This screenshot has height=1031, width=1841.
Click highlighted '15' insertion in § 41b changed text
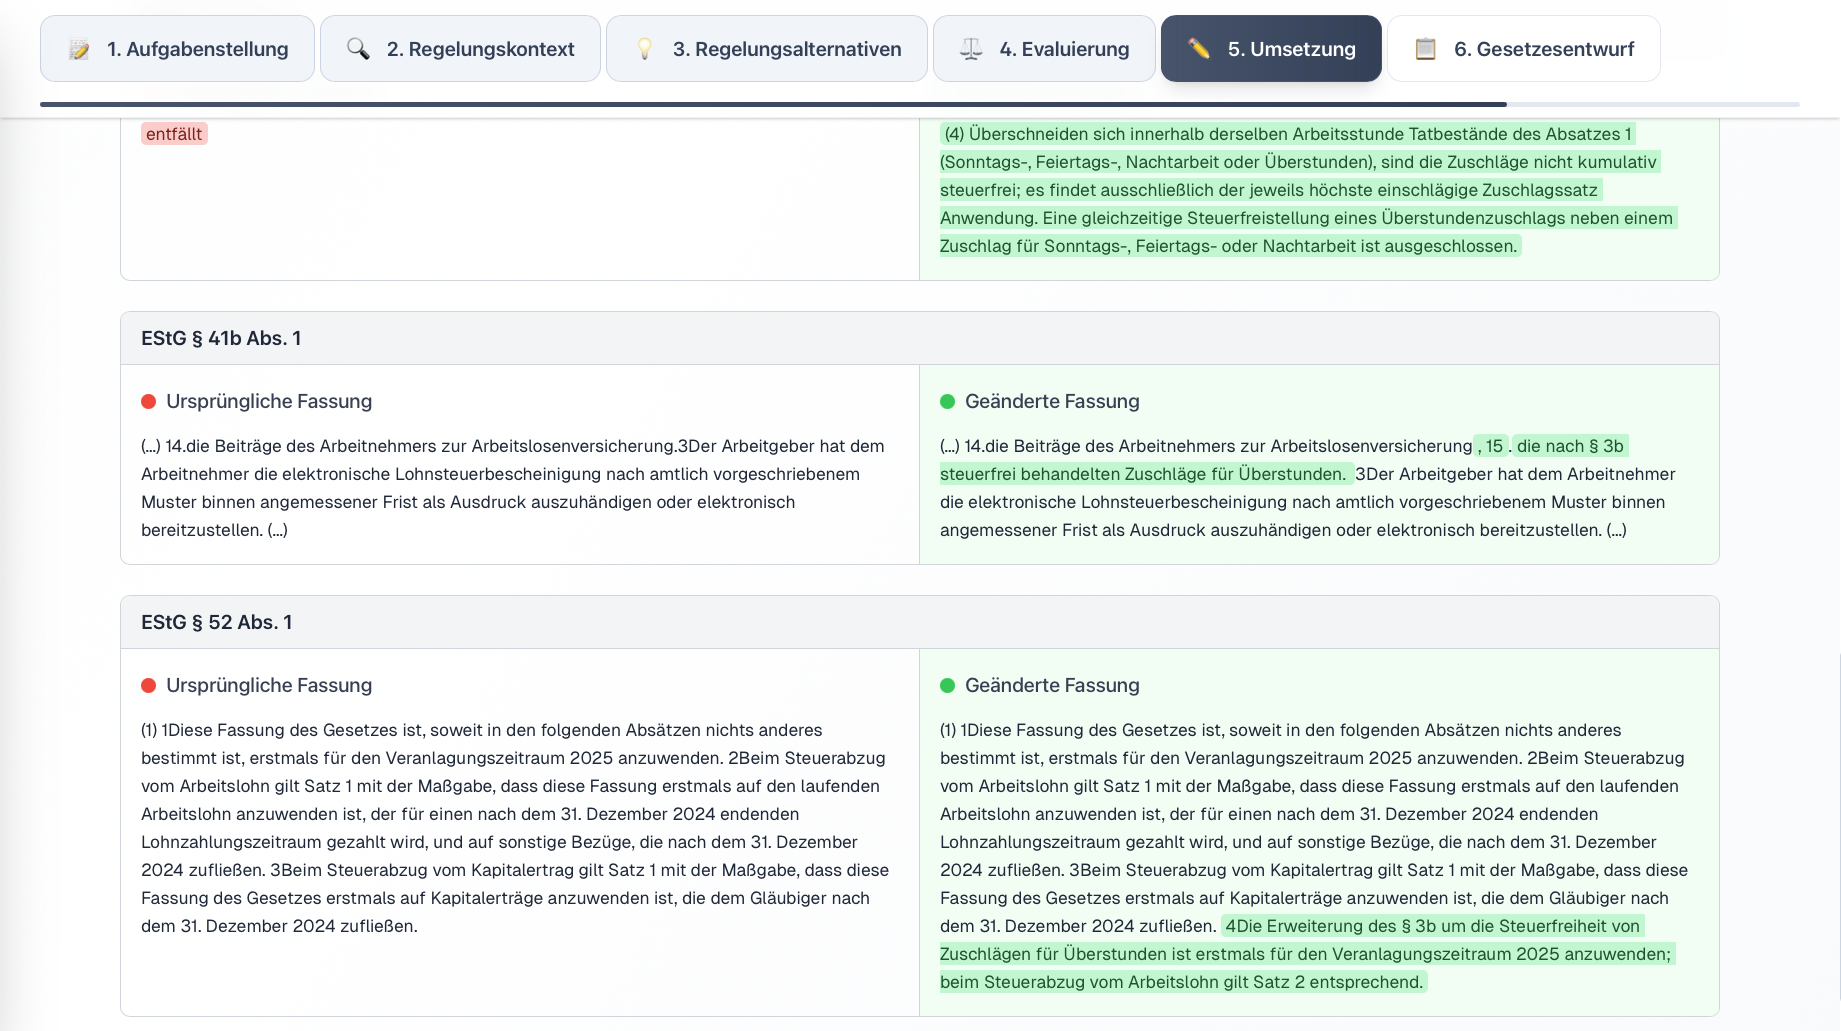pyautogui.click(x=1493, y=446)
